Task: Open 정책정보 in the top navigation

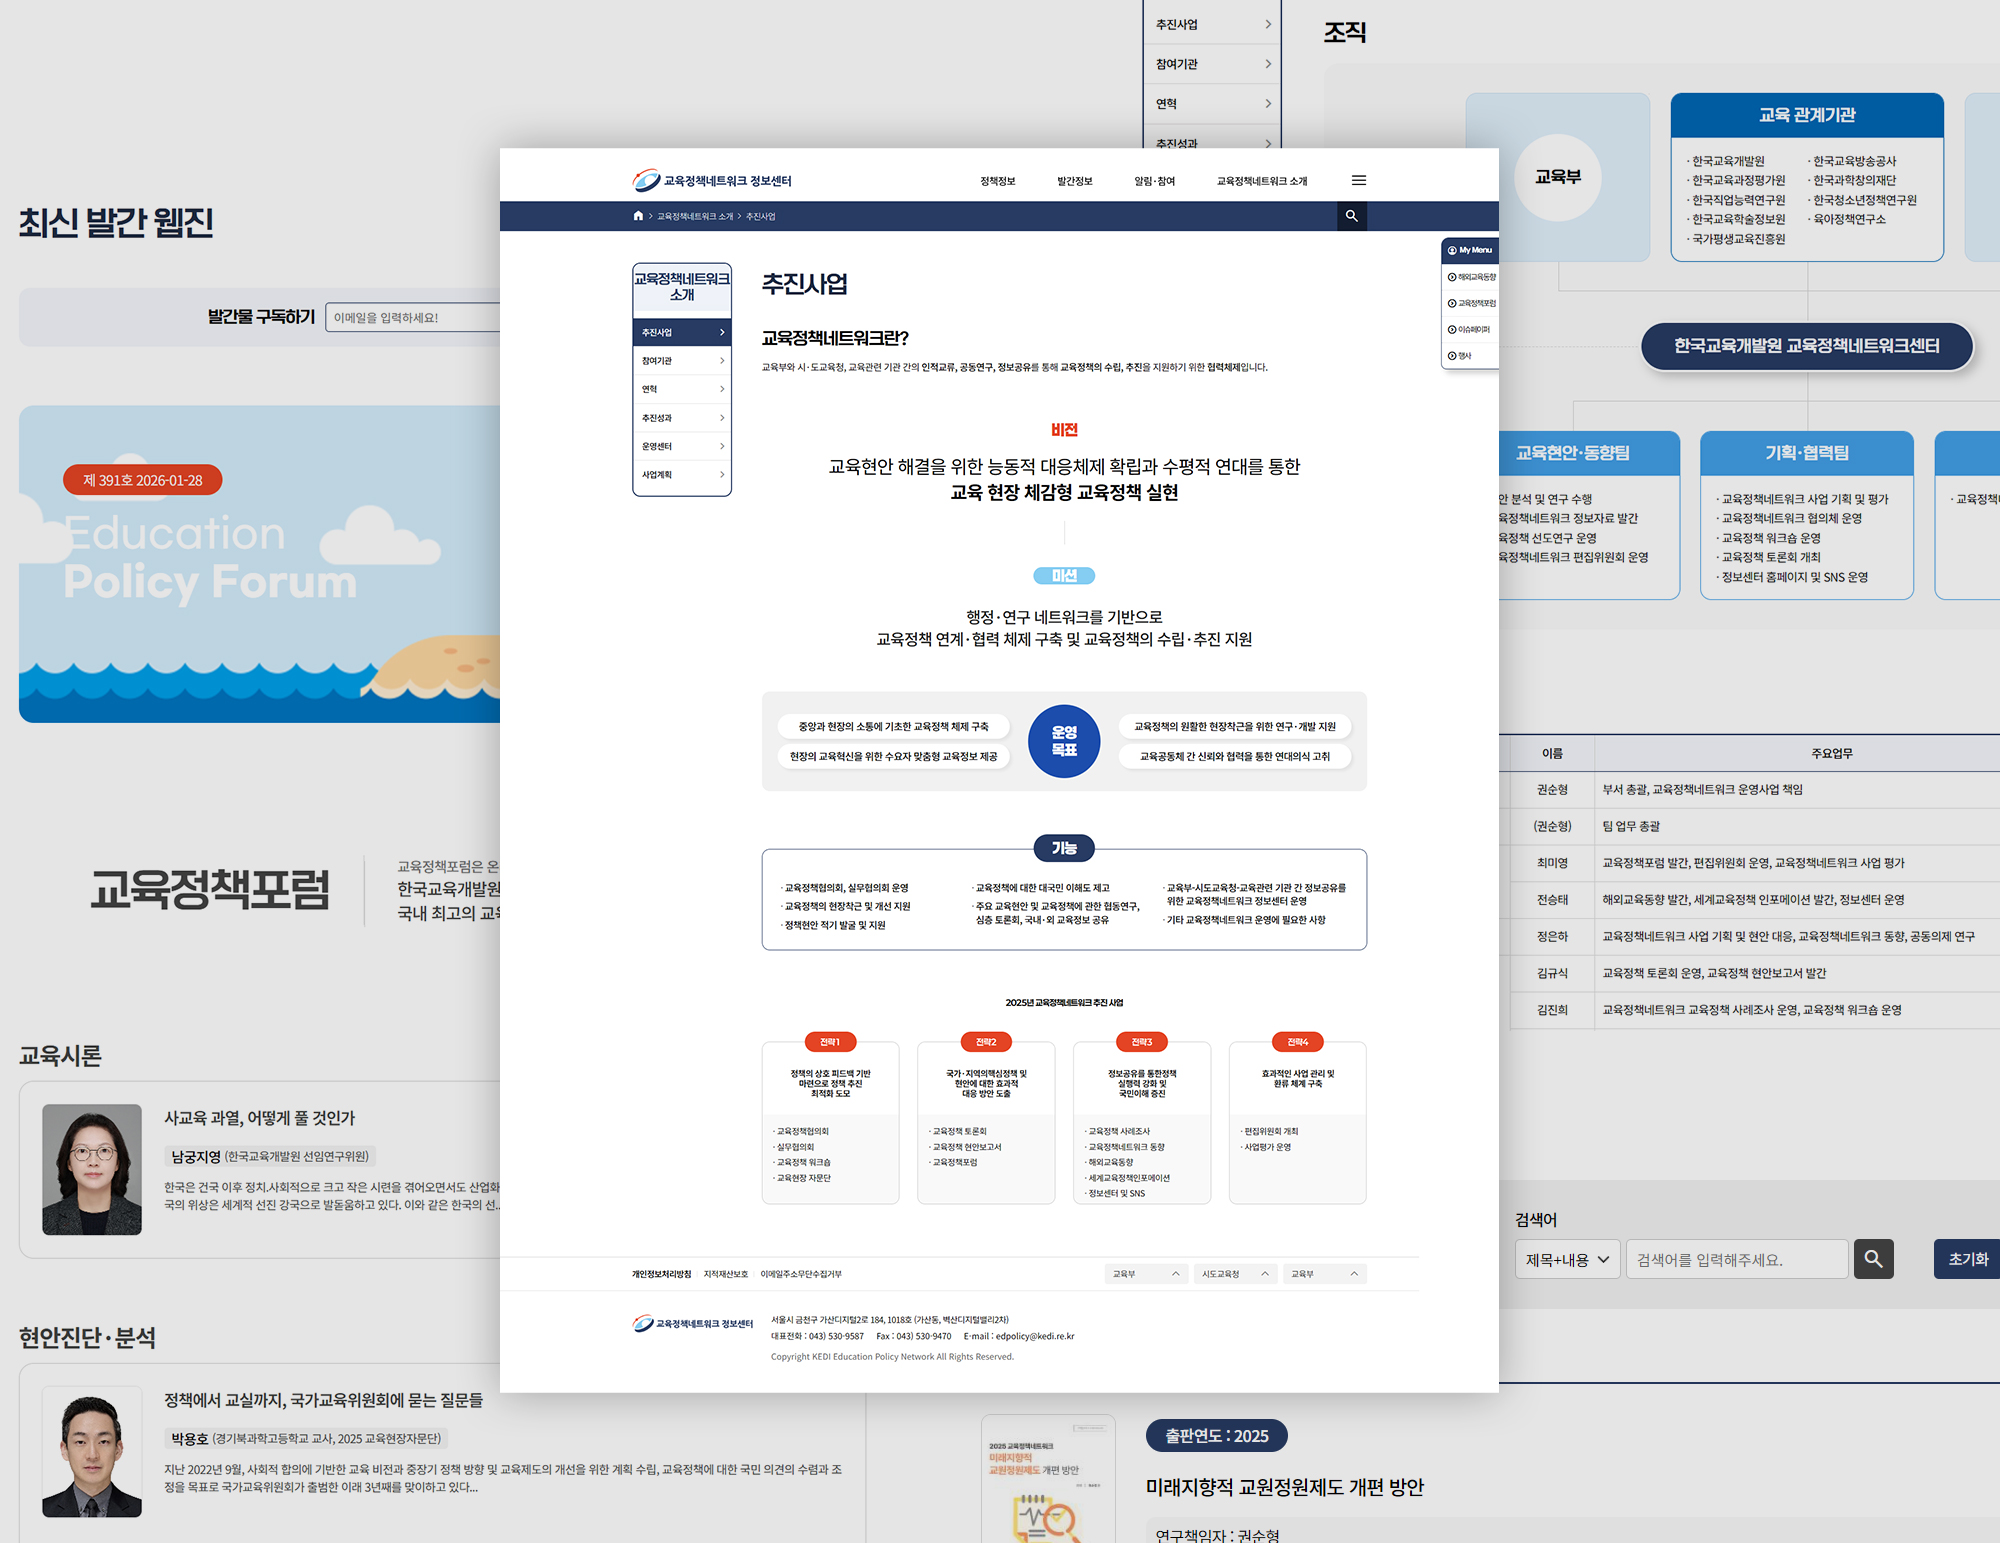Action: (997, 181)
